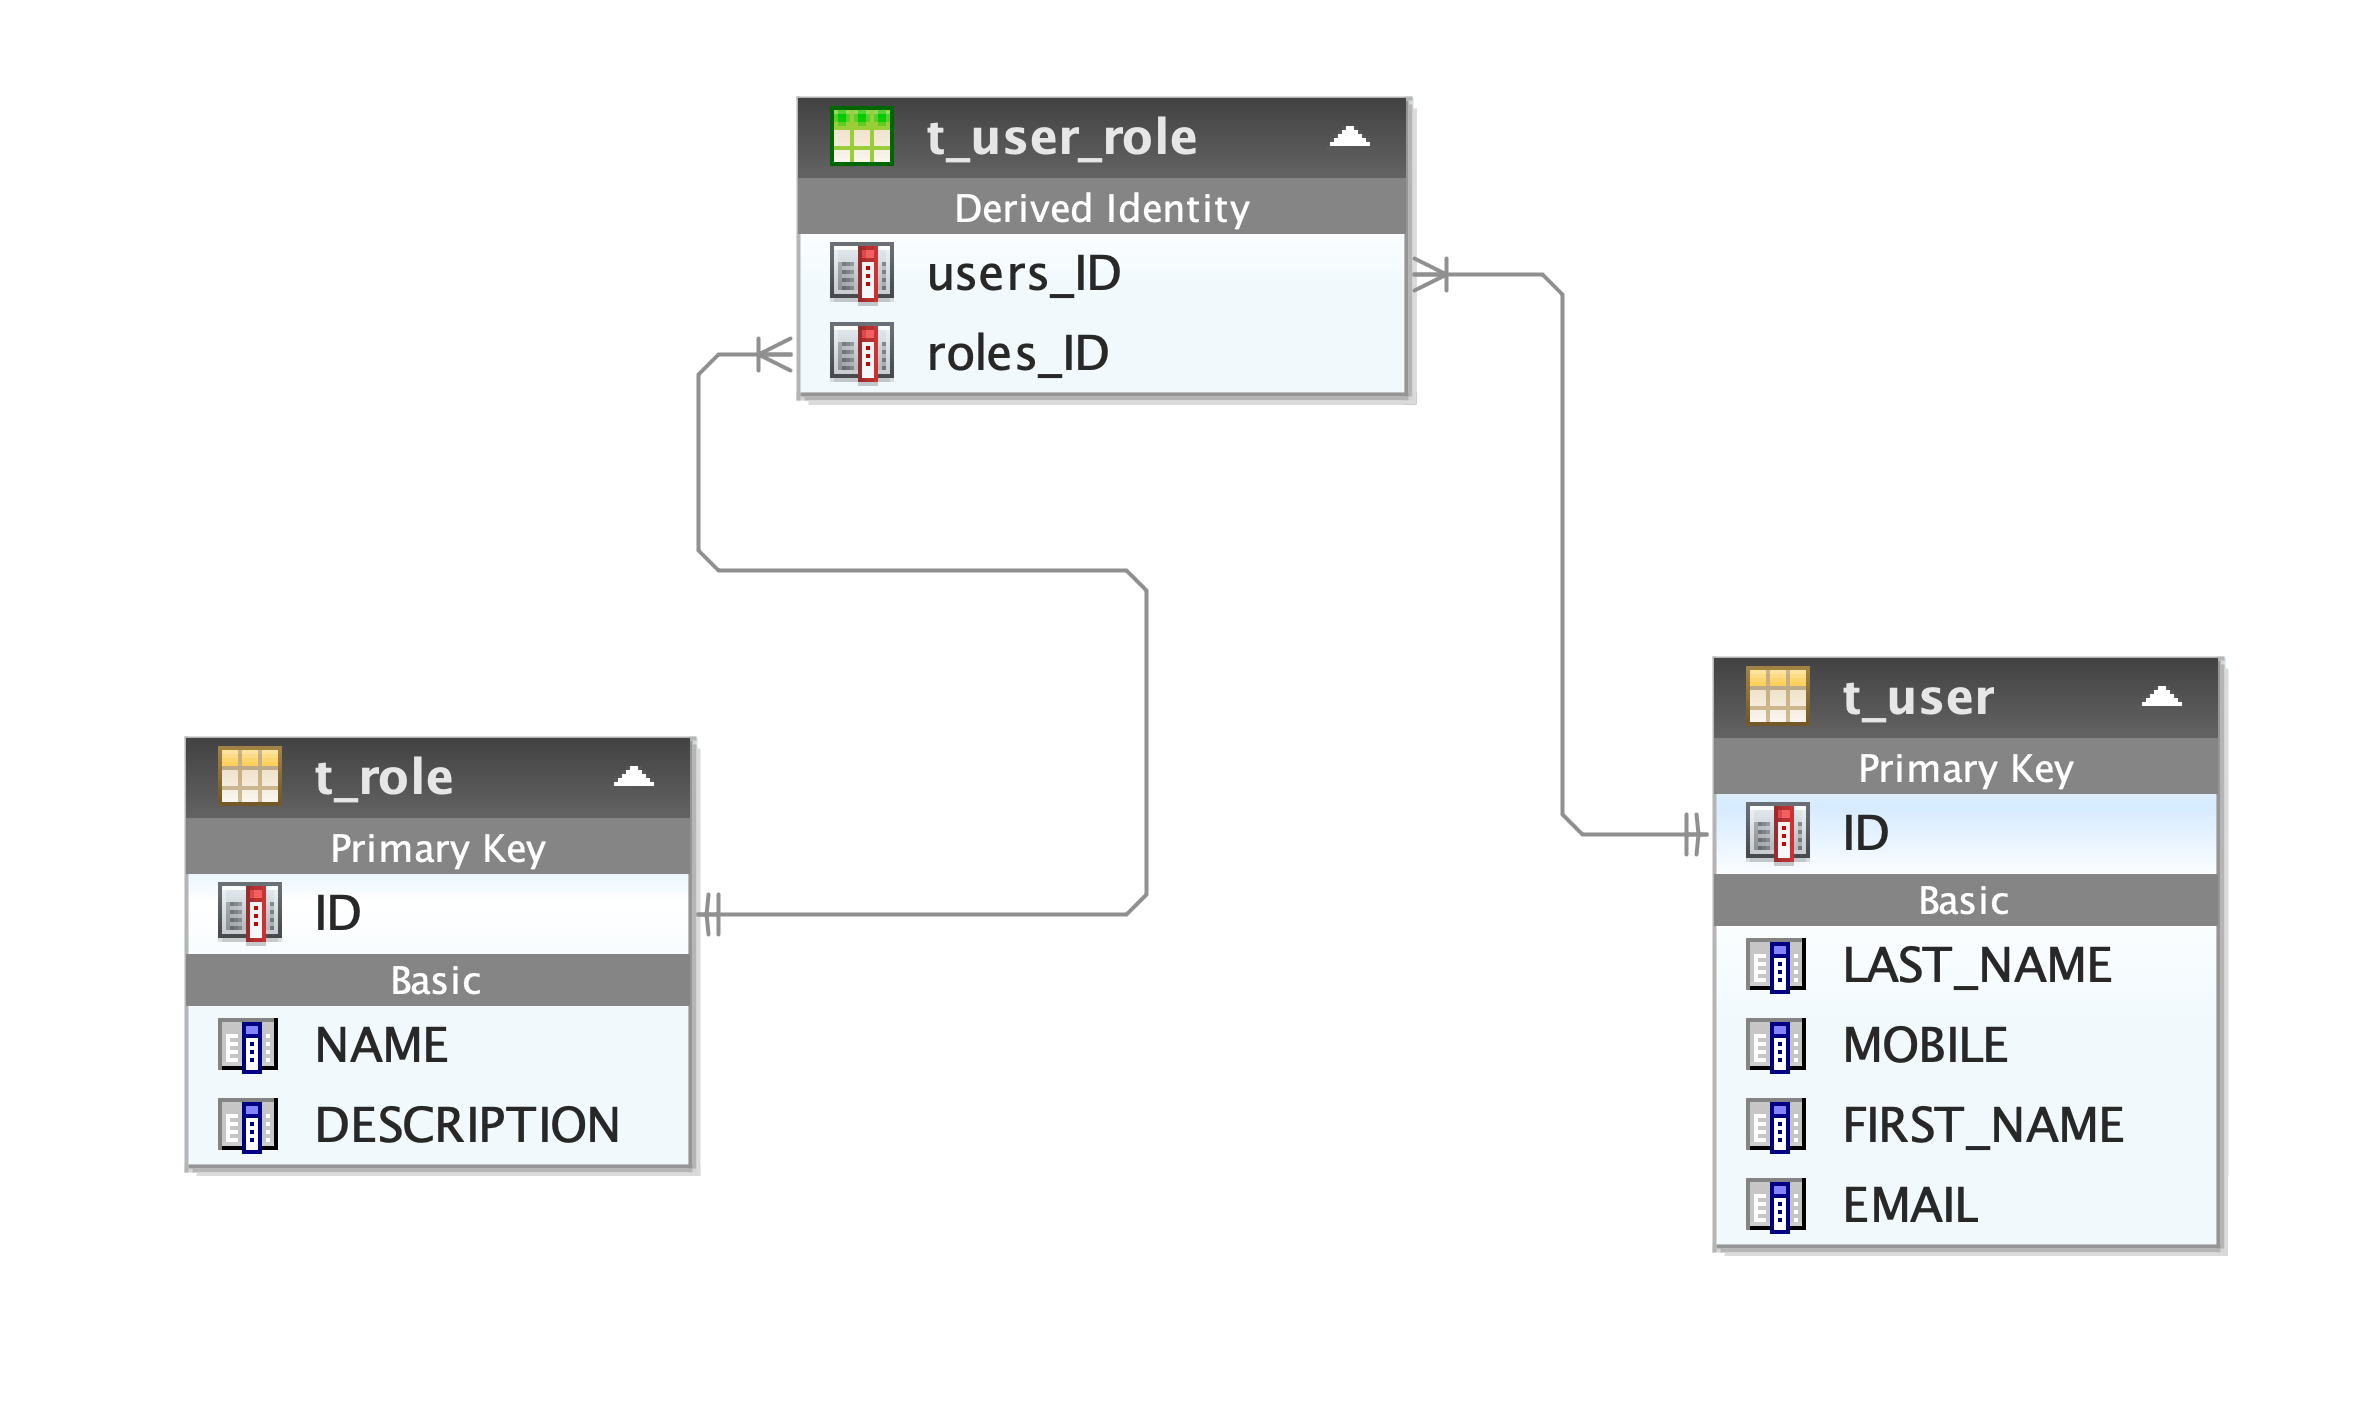Screen dimensions: 2364x1406
Task: Collapse the t_role table
Action: (661, 787)
